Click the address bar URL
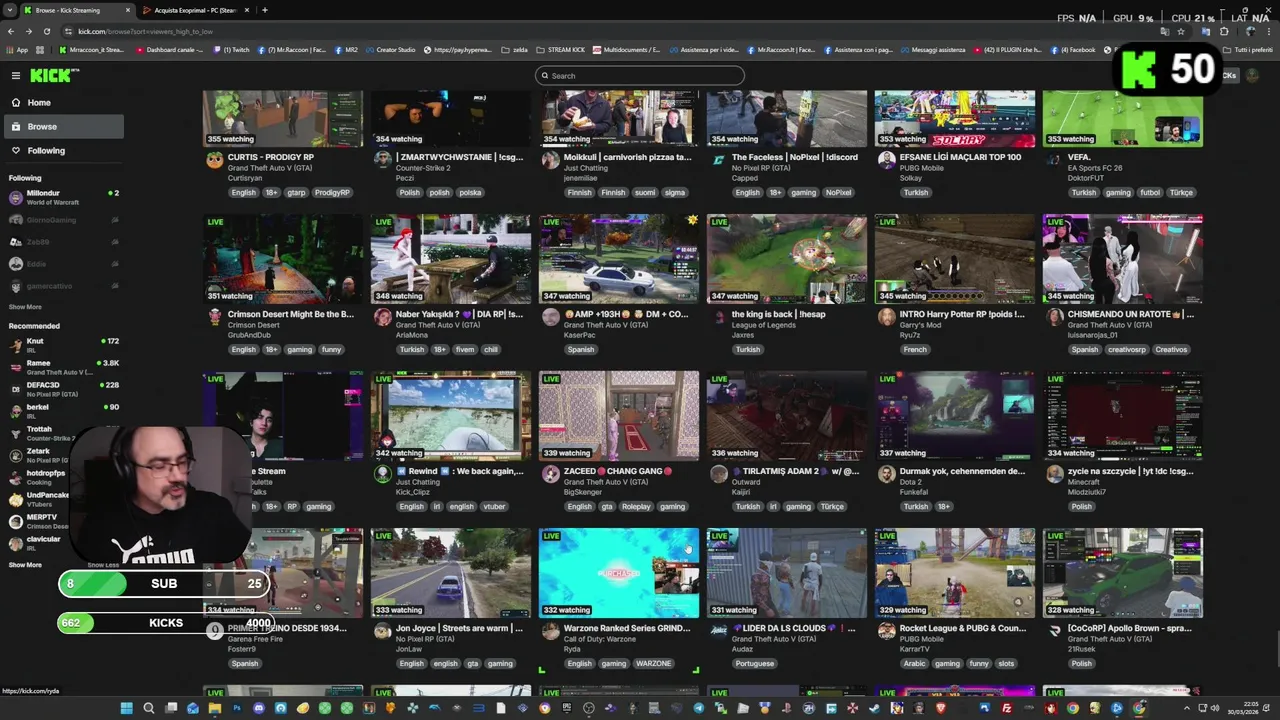Image resolution: width=1280 pixels, height=720 pixels. [x=146, y=31]
